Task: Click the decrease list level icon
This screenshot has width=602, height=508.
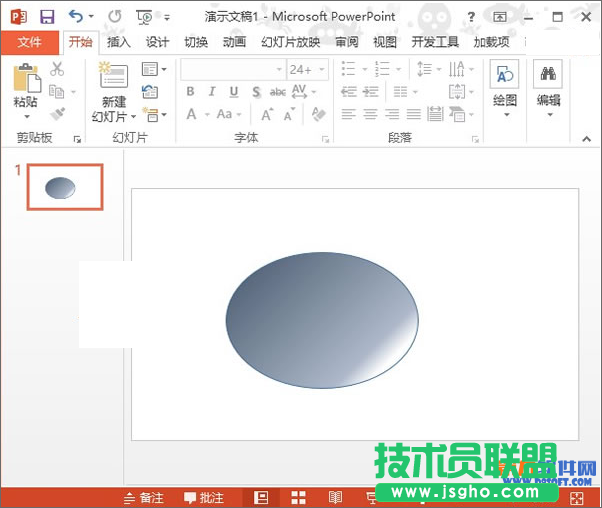Action: [349, 92]
